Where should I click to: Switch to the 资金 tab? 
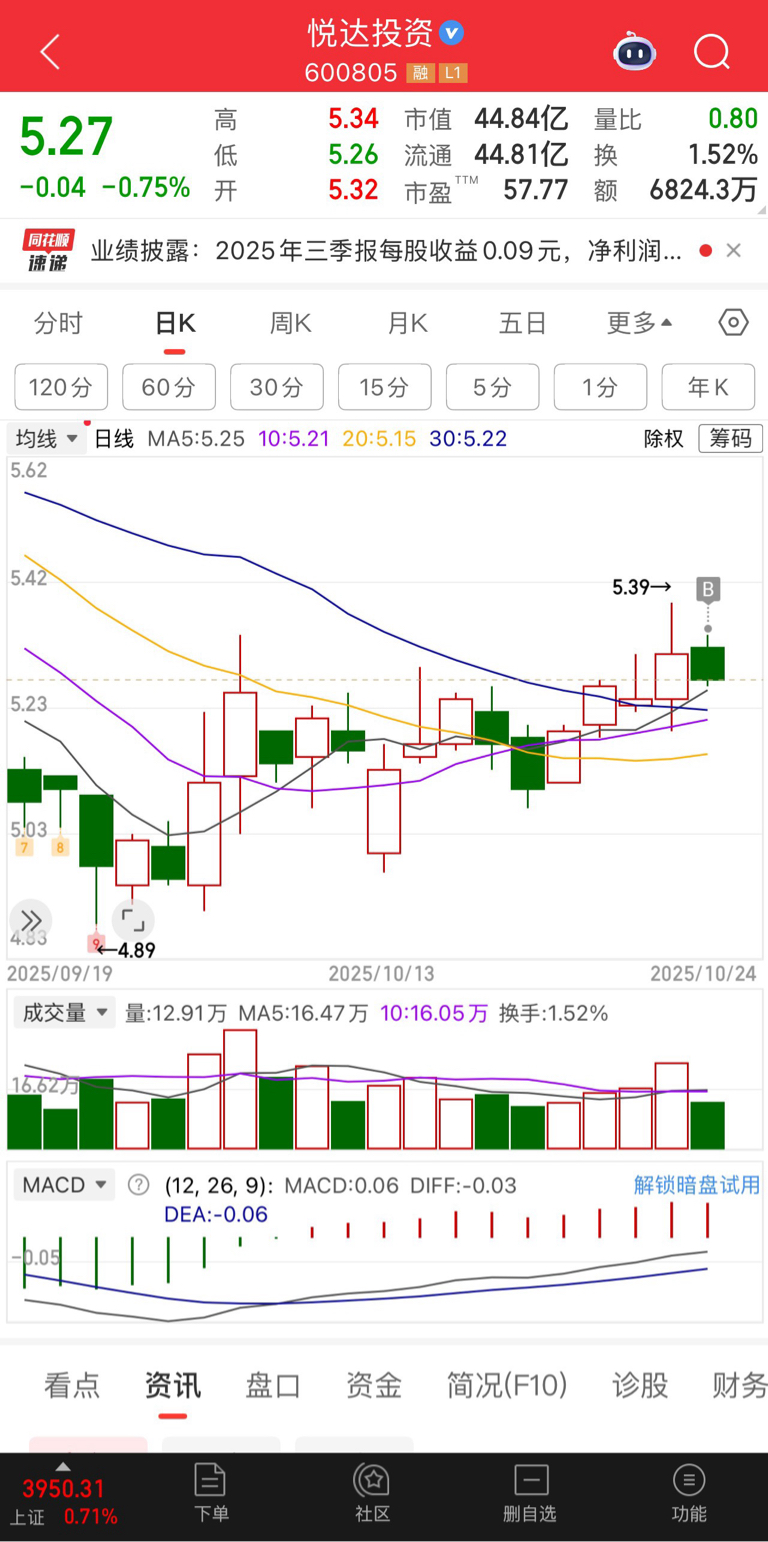[x=374, y=1385]
